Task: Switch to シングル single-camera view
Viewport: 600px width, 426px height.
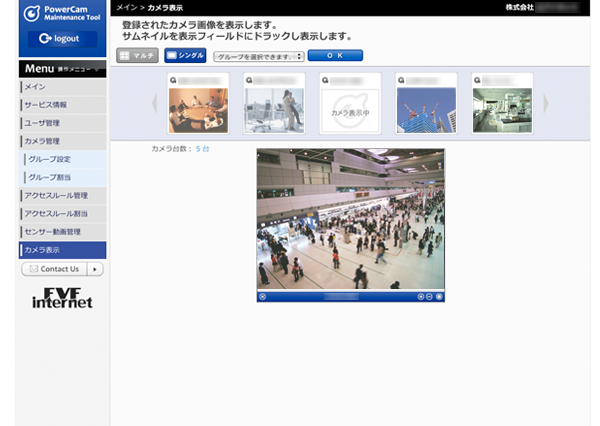Action: (x=185, y=55)
